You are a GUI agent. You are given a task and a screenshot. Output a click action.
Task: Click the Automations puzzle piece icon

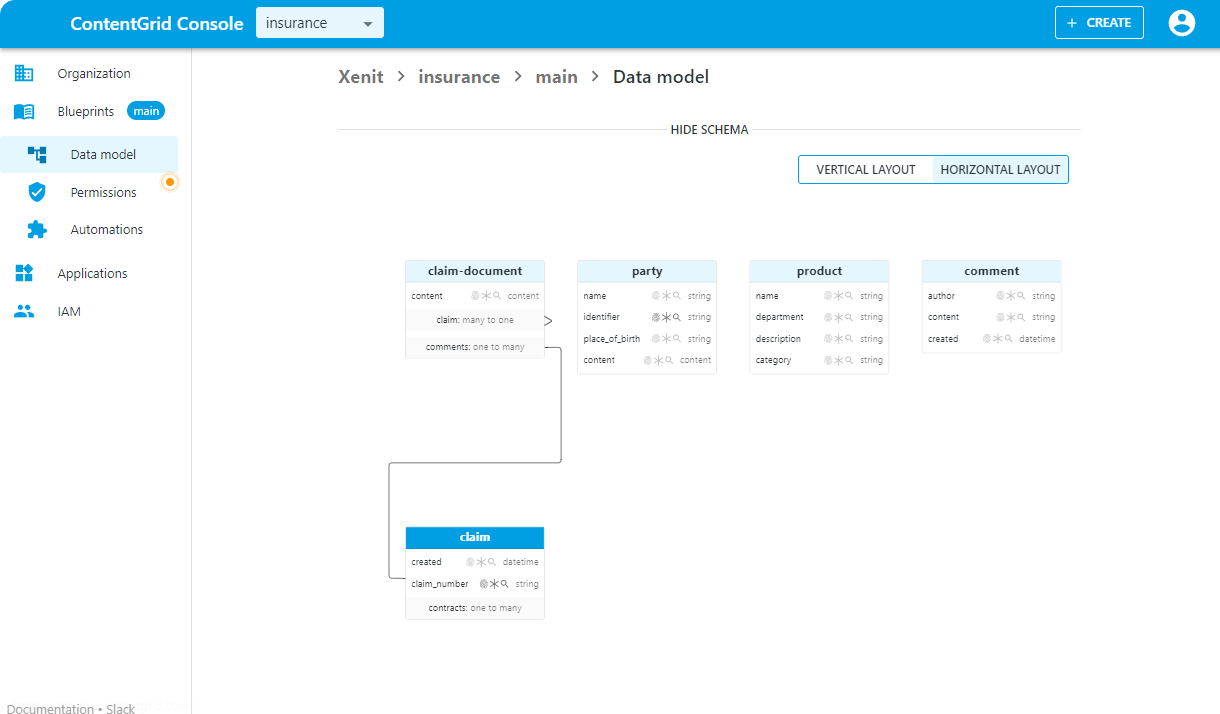(37, 229)
